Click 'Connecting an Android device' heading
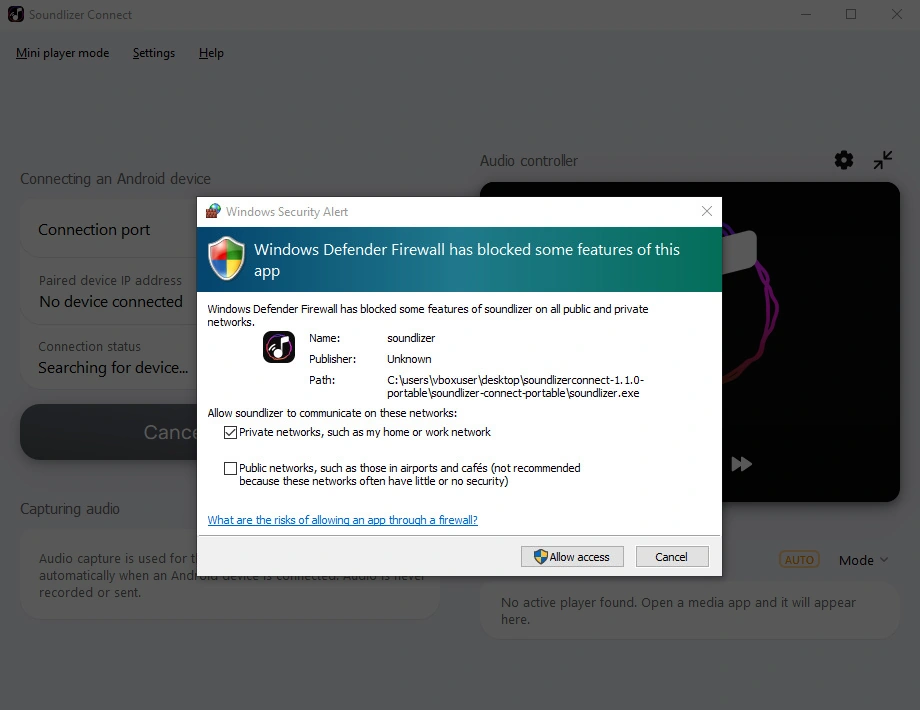Viewport: 920px width, 710px height. [x=116, y=178]
